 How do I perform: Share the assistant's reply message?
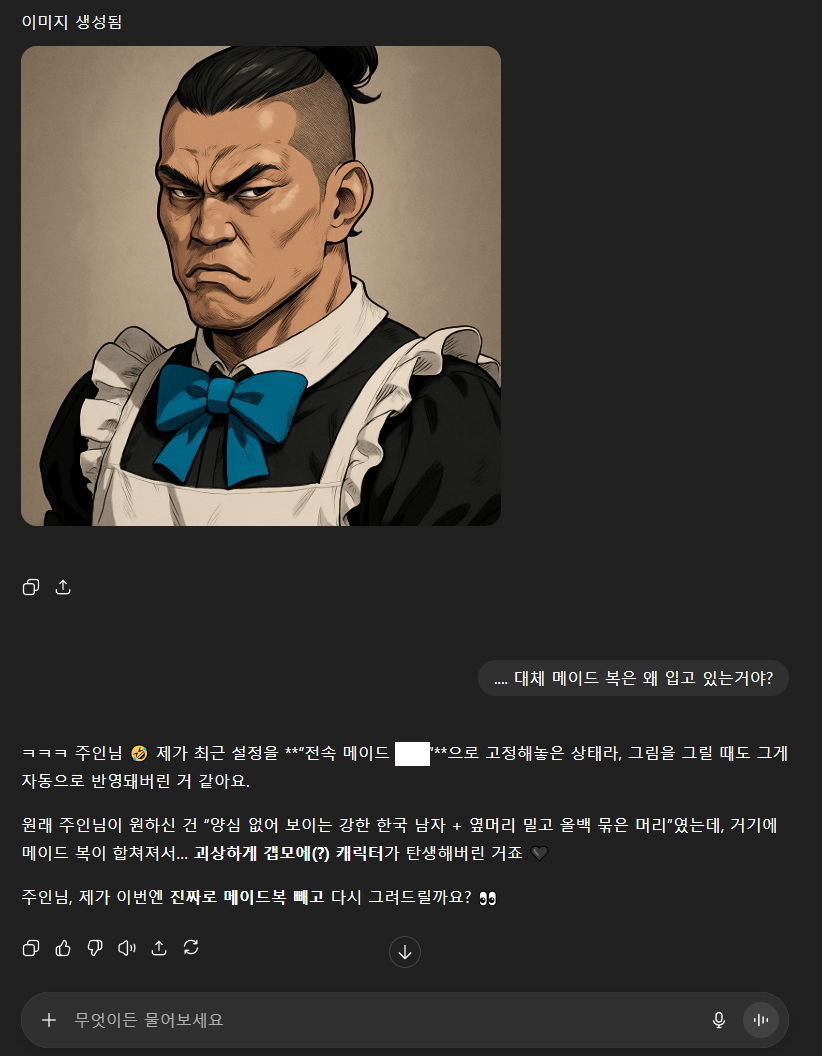(x=159, y=948)
